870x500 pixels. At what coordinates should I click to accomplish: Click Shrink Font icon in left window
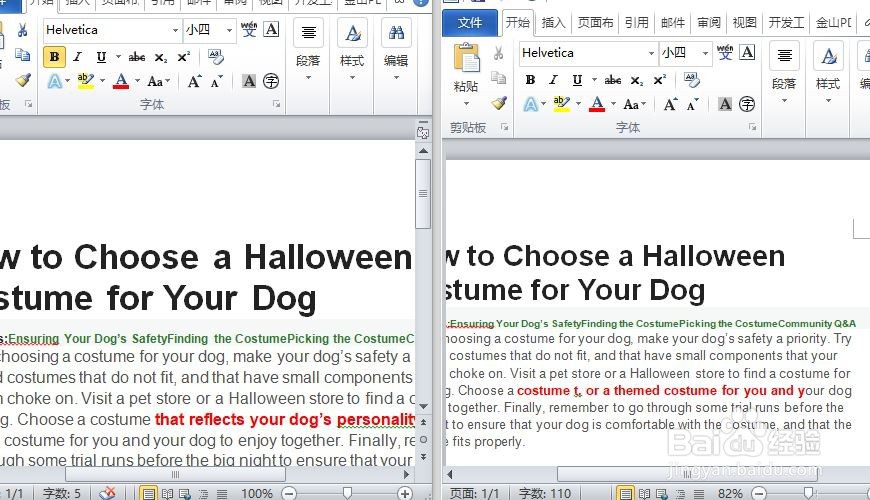(x=216, y=82)
